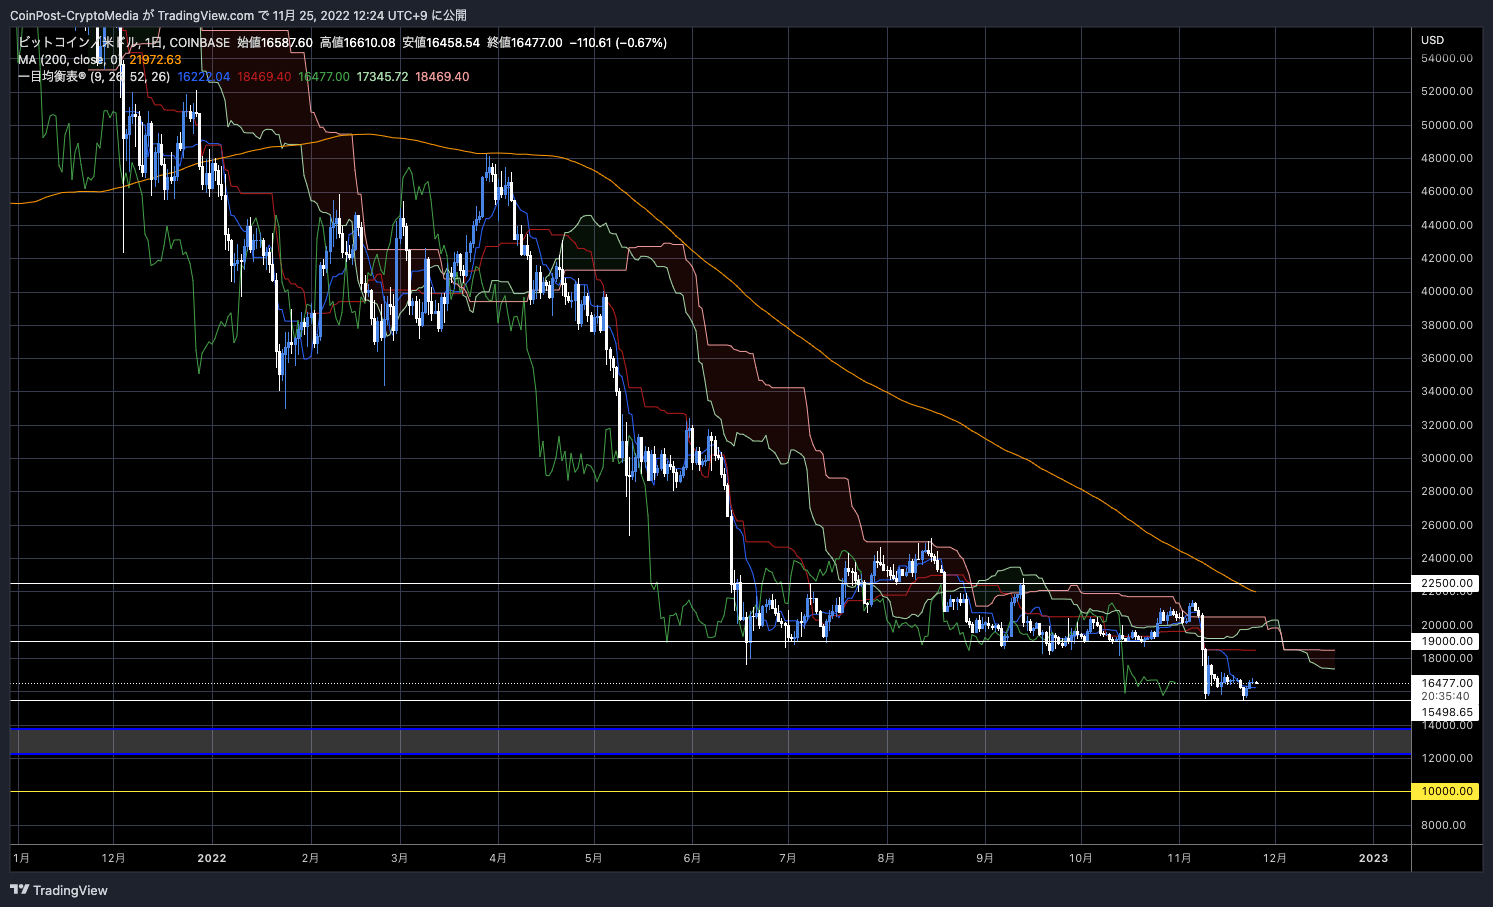Screen dimensions: 1493x907
Task: Click the 22500.00 horizontal line price tag
Action: pyautogui.click(x=1447, y=583)
